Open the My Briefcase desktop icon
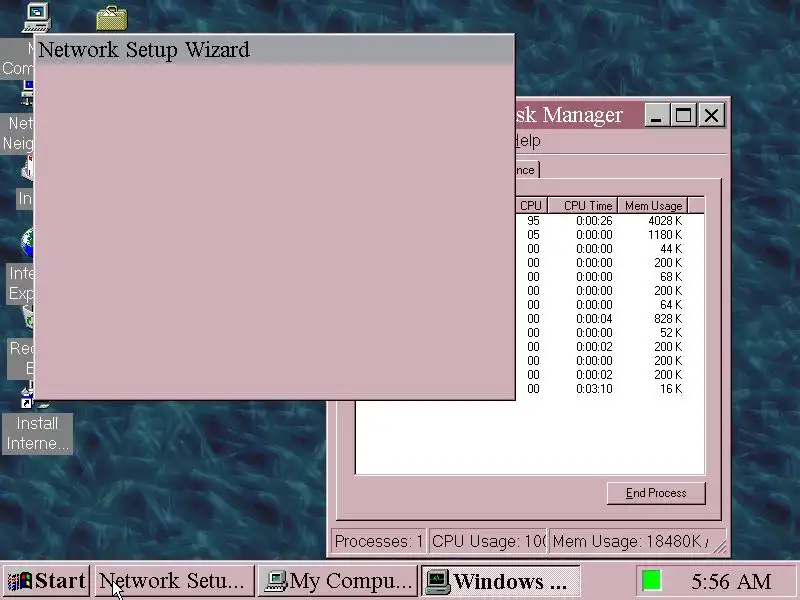This screenshot has height=600, width=800. pos(112,18)
